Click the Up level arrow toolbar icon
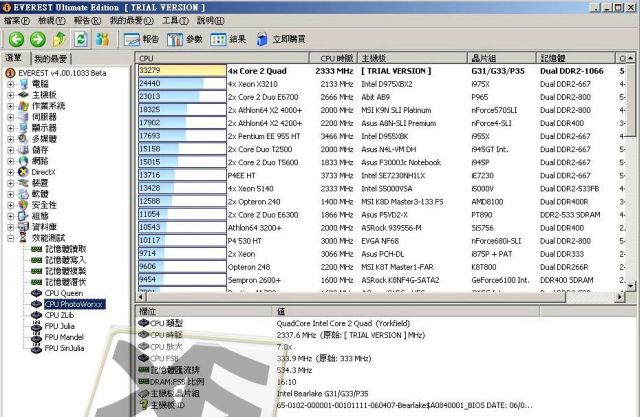 click(x=59, y=39)
